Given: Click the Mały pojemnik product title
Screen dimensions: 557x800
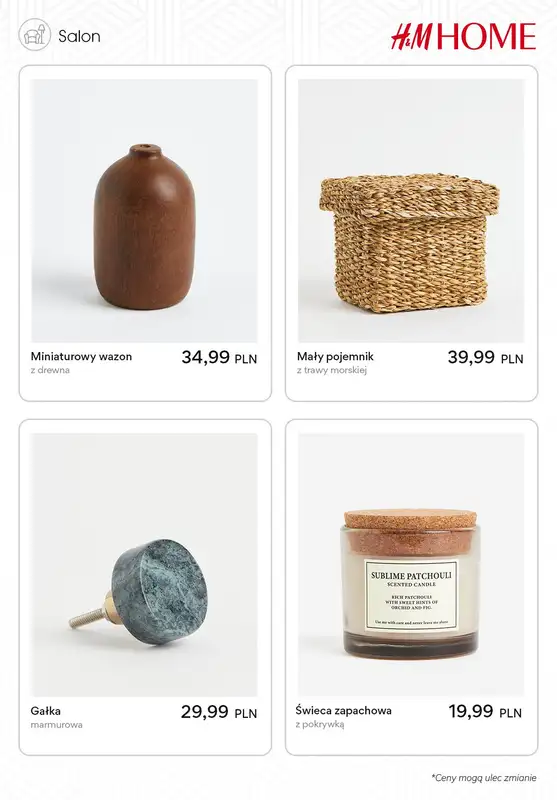Looking at the screenshot, I should 335,357.
